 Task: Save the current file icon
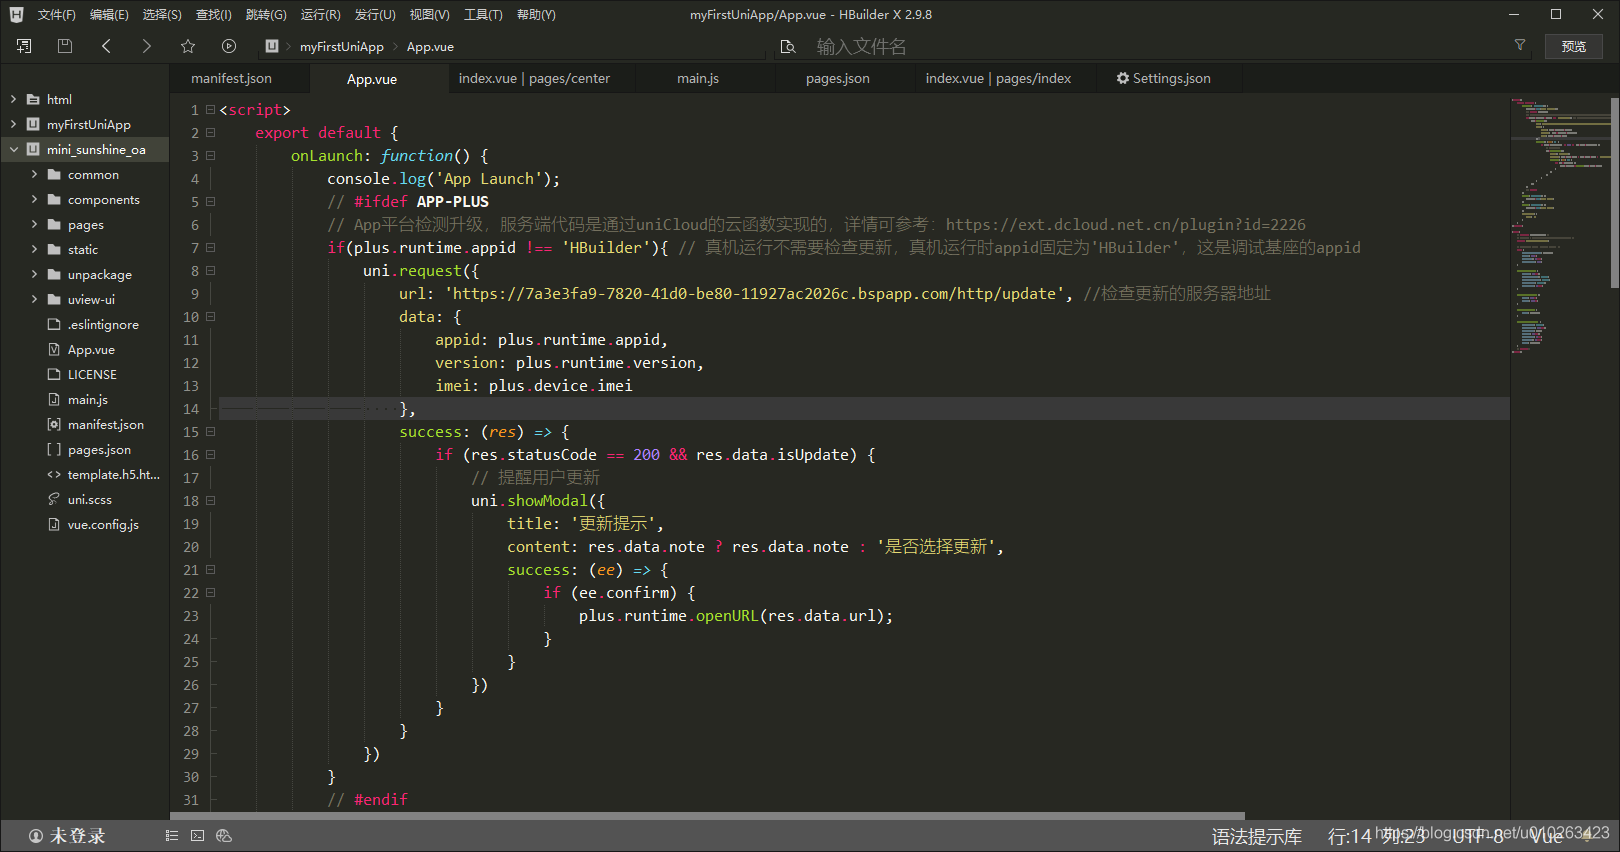tap(65, 46)
